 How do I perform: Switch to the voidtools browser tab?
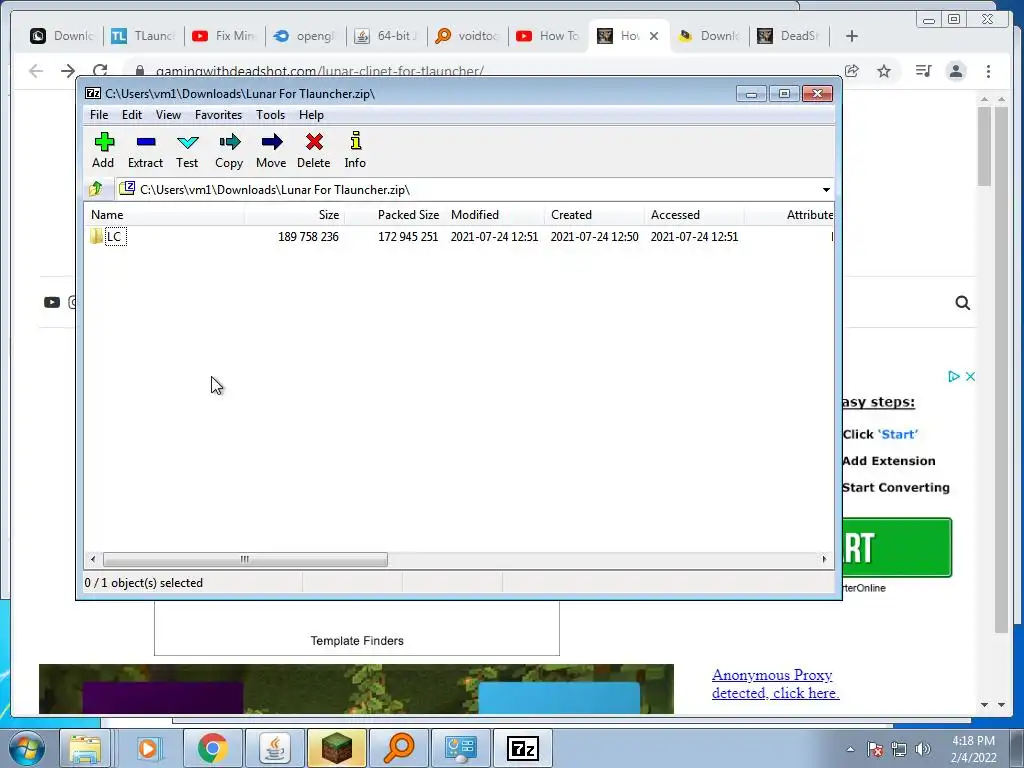pyautogui.click(x=467, y=36)
